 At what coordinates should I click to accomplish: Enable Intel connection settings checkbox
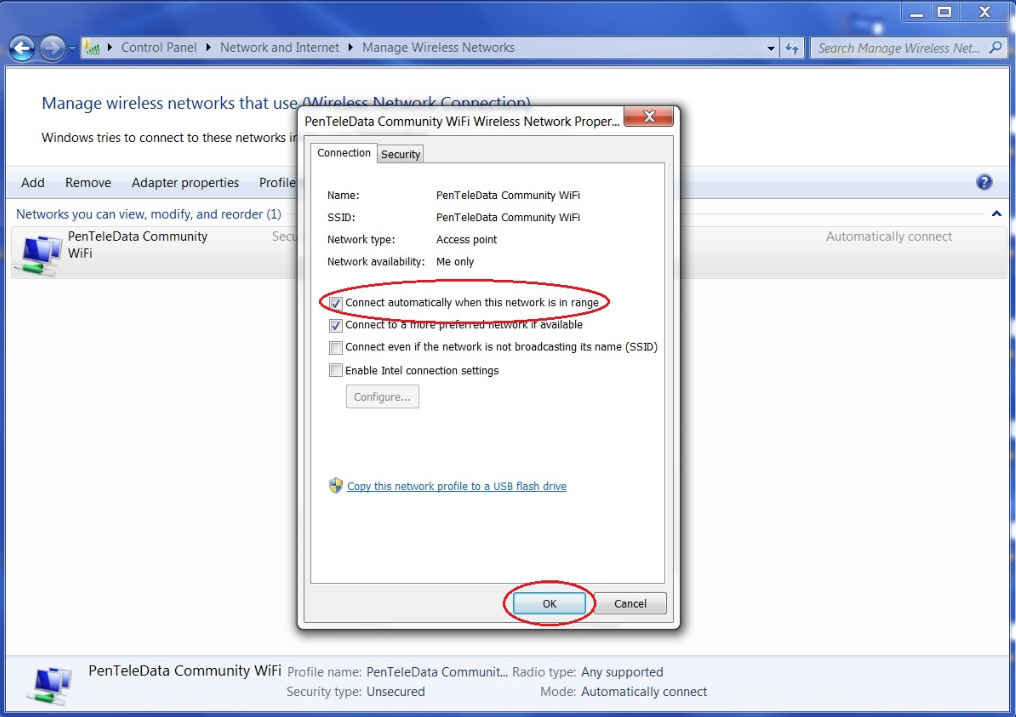[x=336, y=371]
